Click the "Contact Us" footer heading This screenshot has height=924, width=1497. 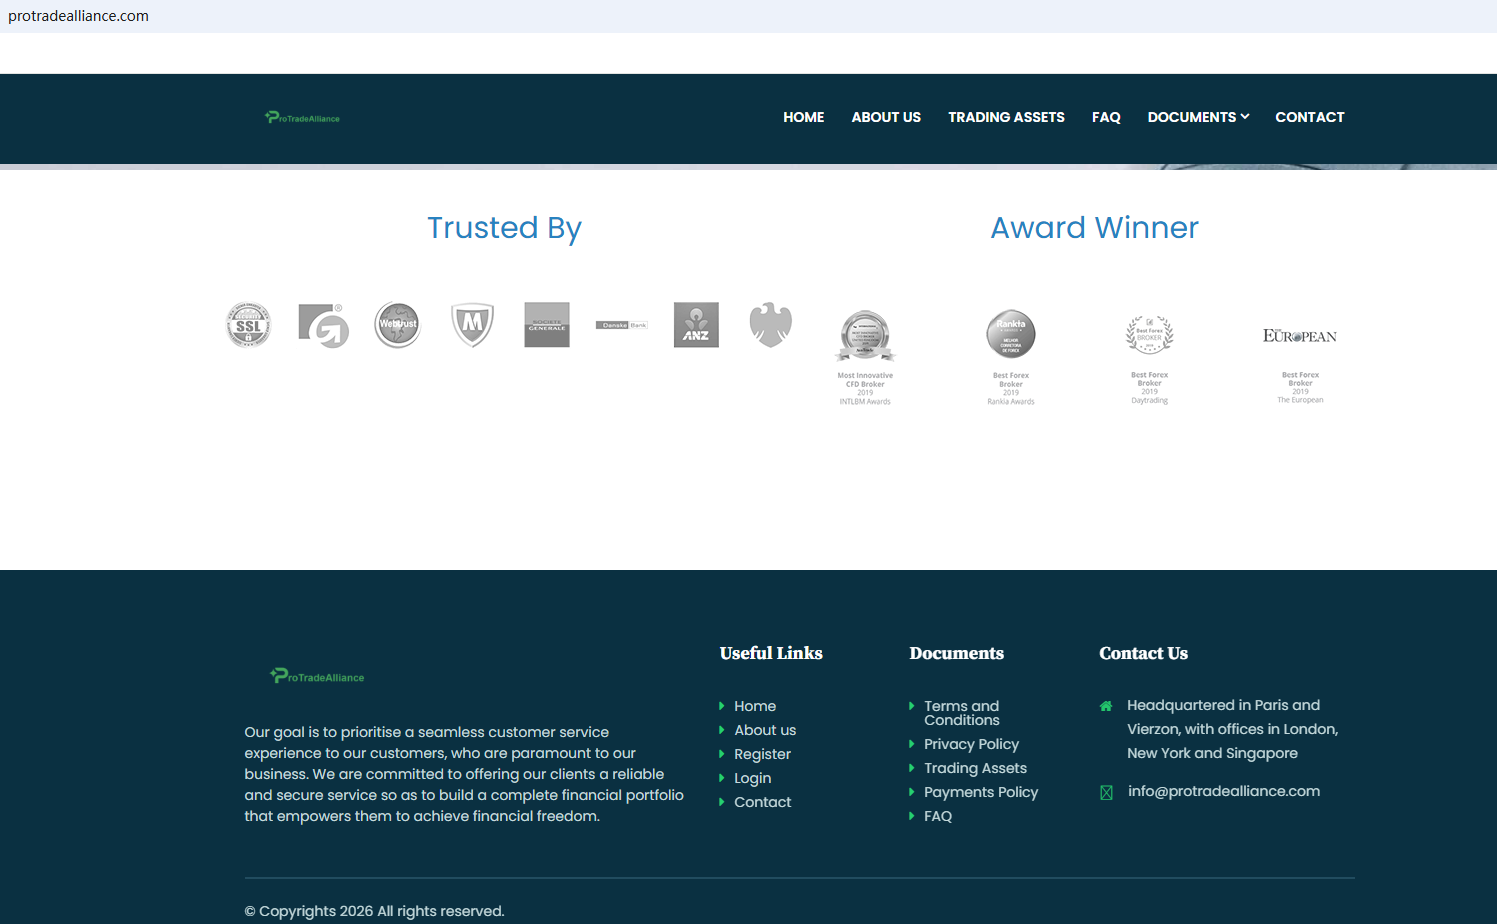1143,653
